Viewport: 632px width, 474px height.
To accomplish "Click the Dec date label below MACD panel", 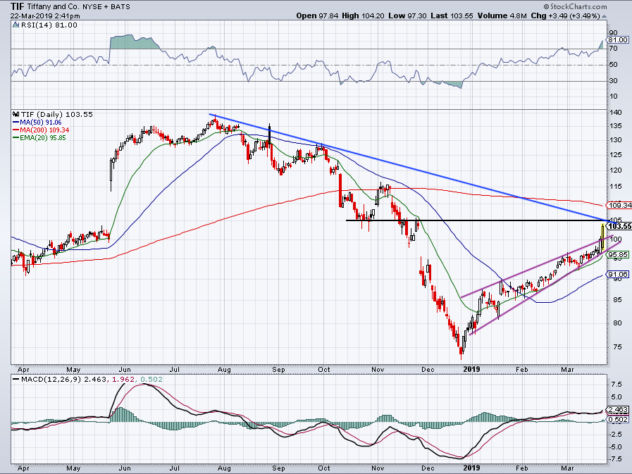I will coord(428,468).
